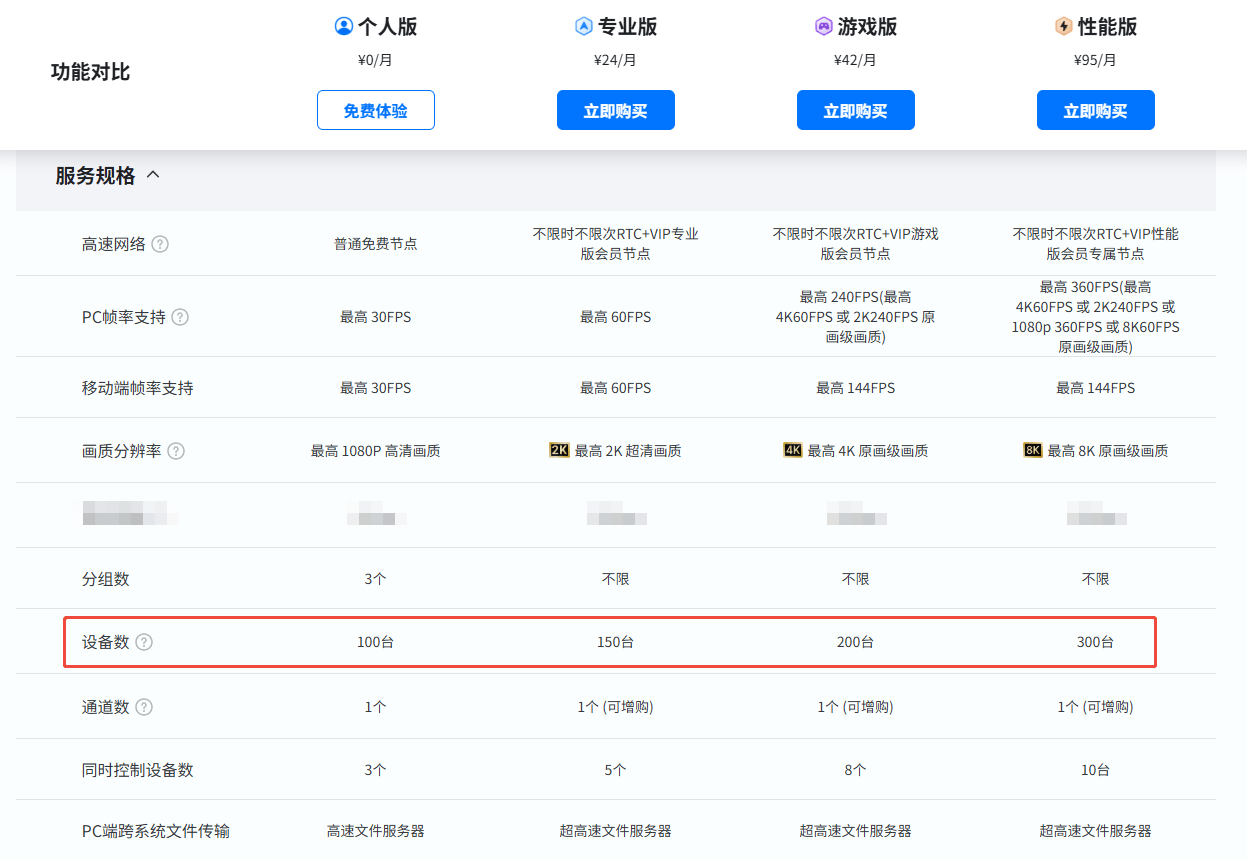The height and width of the screenshot is (859, 1247).
Task: Click the 专业版 plan badge icon
Action: (584, 27)
